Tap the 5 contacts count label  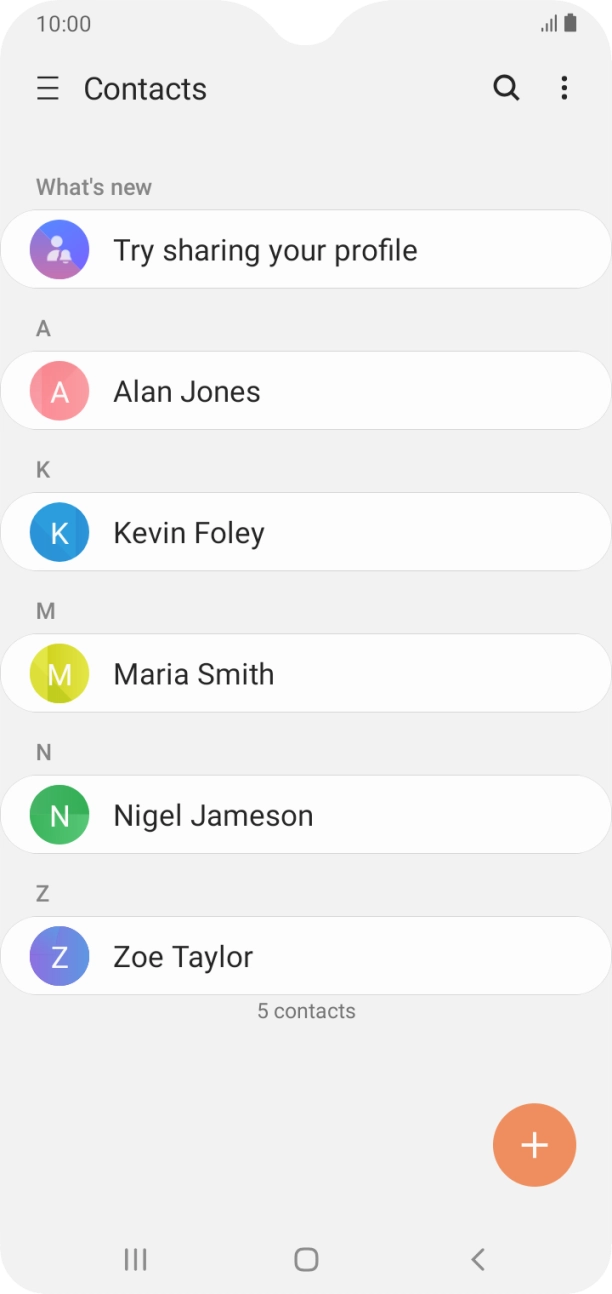306,1011
